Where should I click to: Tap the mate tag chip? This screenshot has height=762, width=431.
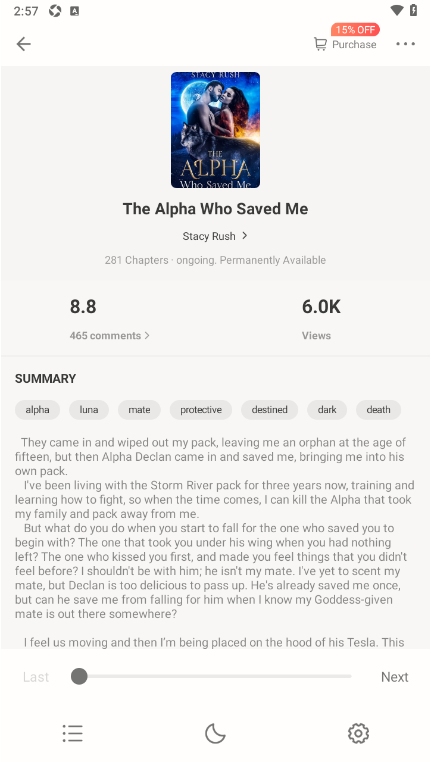point(139,410)
